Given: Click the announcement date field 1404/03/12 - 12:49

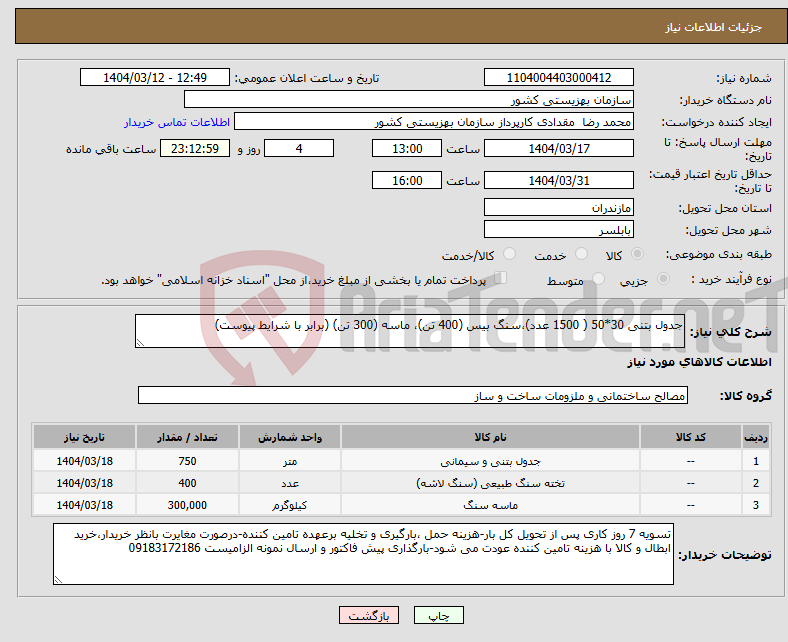Looking at the screenshot, I should pos(155,77).
